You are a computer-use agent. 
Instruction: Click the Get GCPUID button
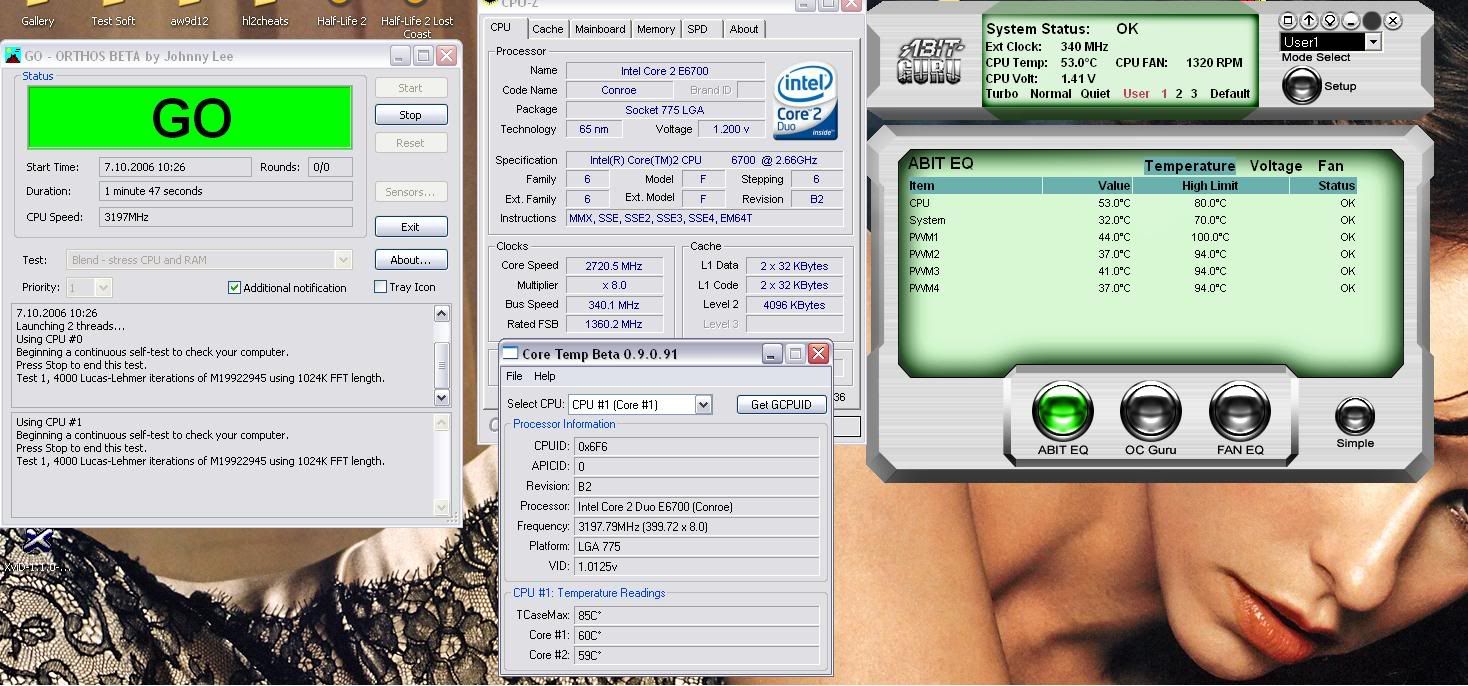[x=782, y=404]
